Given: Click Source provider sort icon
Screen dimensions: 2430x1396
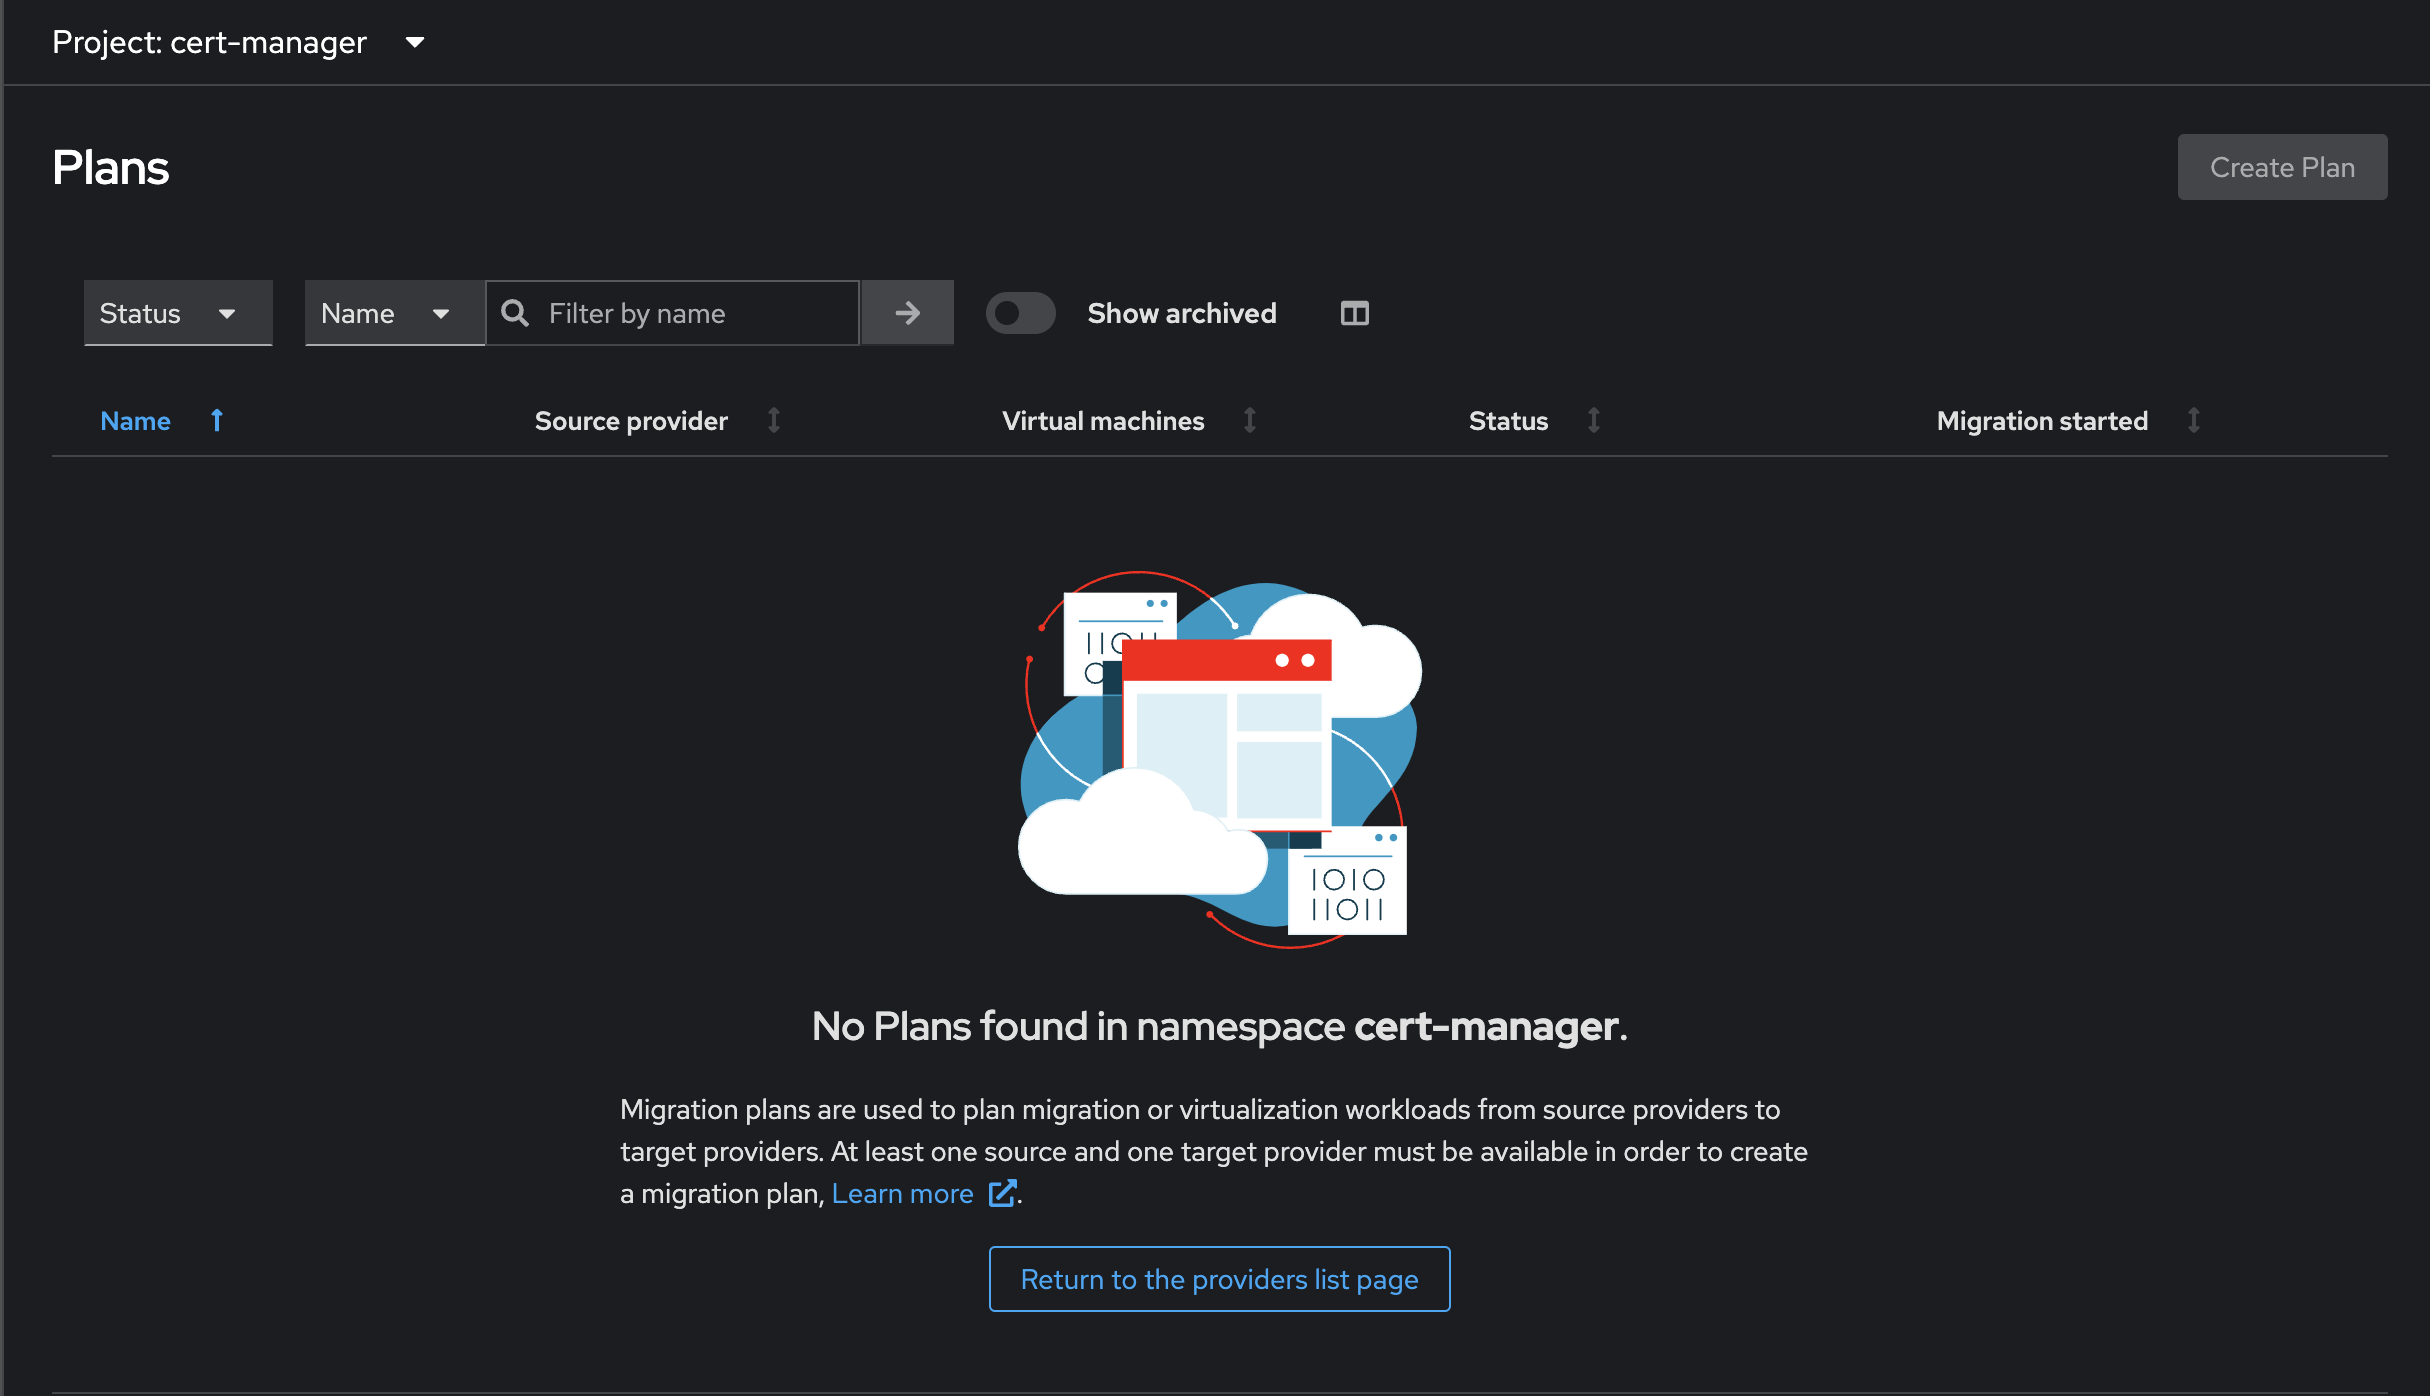Looking at the screenshot, I should pyautogui.click(x=773, y=421).
